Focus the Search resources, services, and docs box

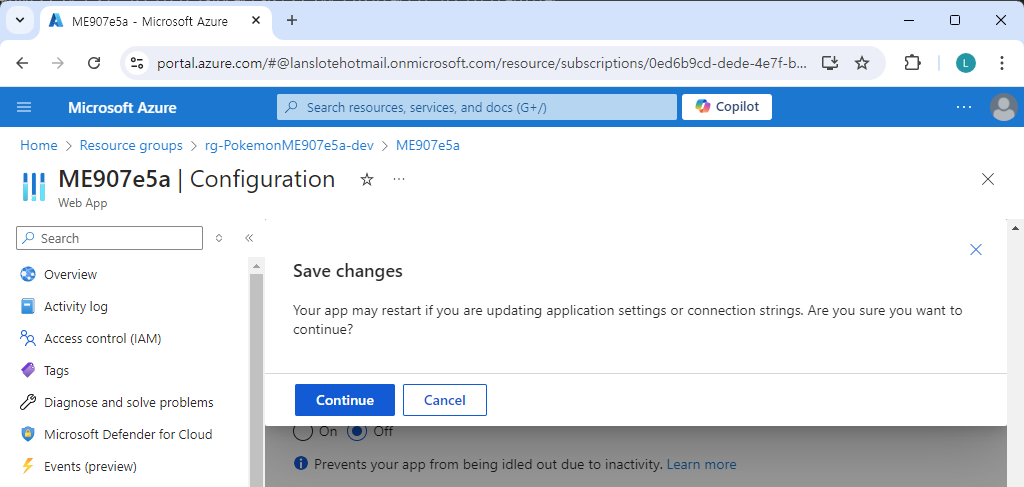click(x=477, y=107)
